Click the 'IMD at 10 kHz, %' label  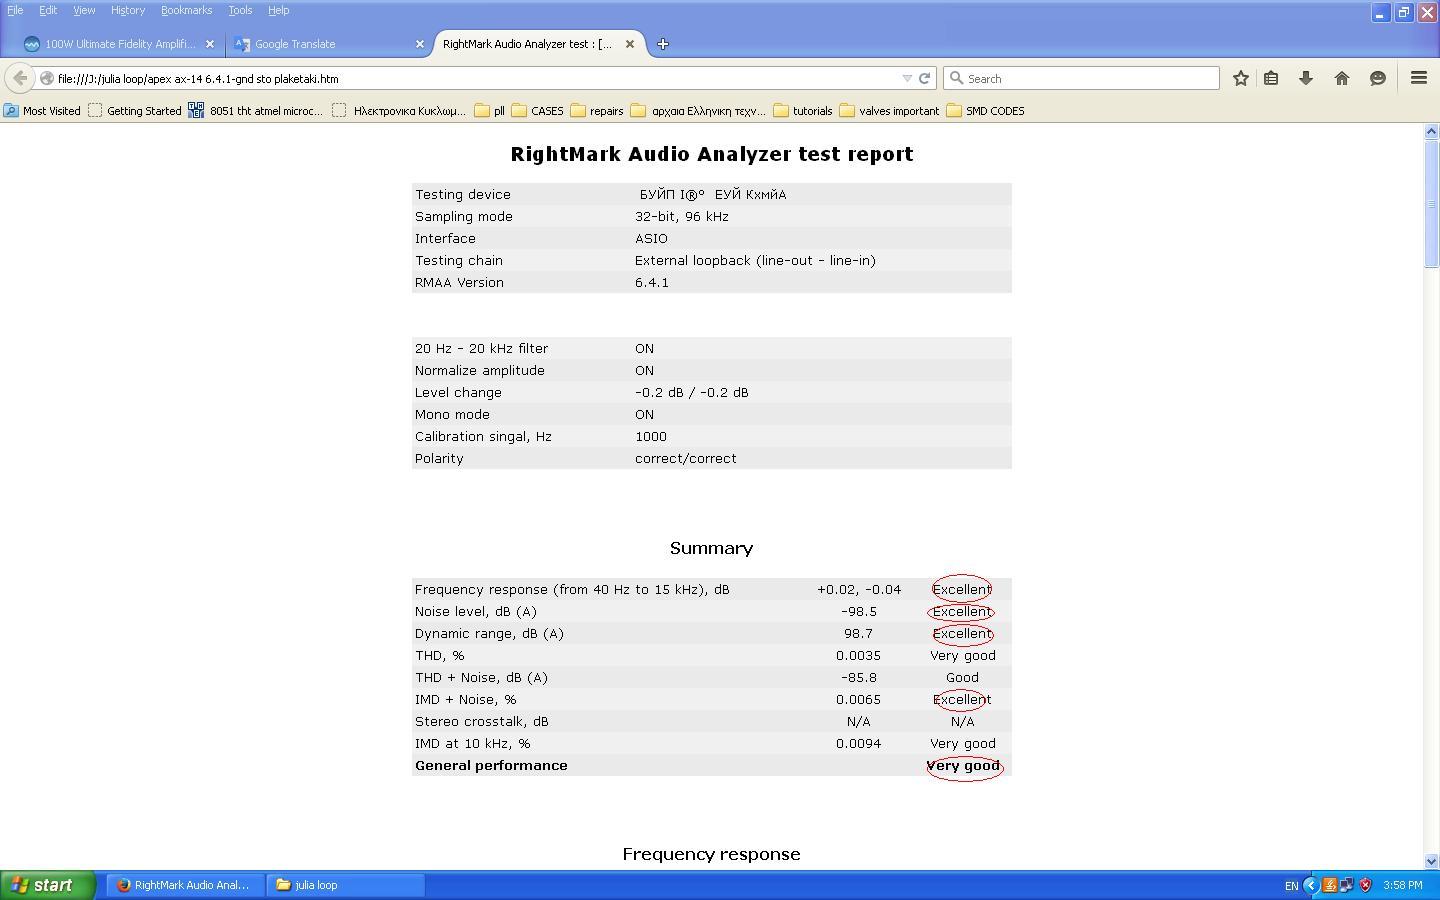click(x=473, y=743)
